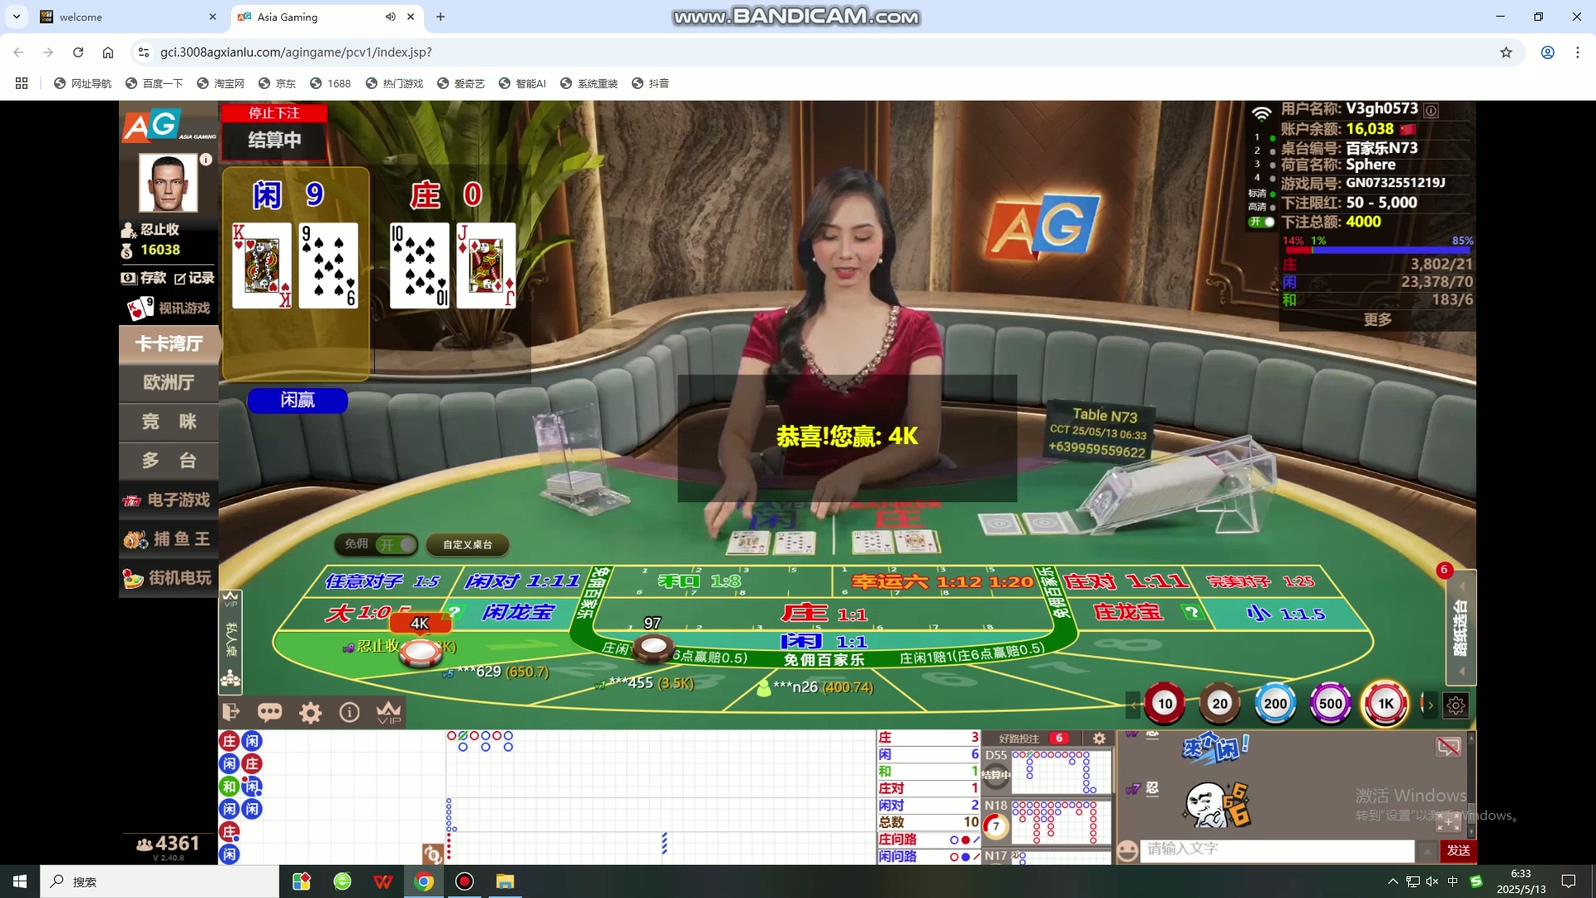1596x898 pixels.
Task: Open the game info circle icon
Action: click(x=349, y=712)
